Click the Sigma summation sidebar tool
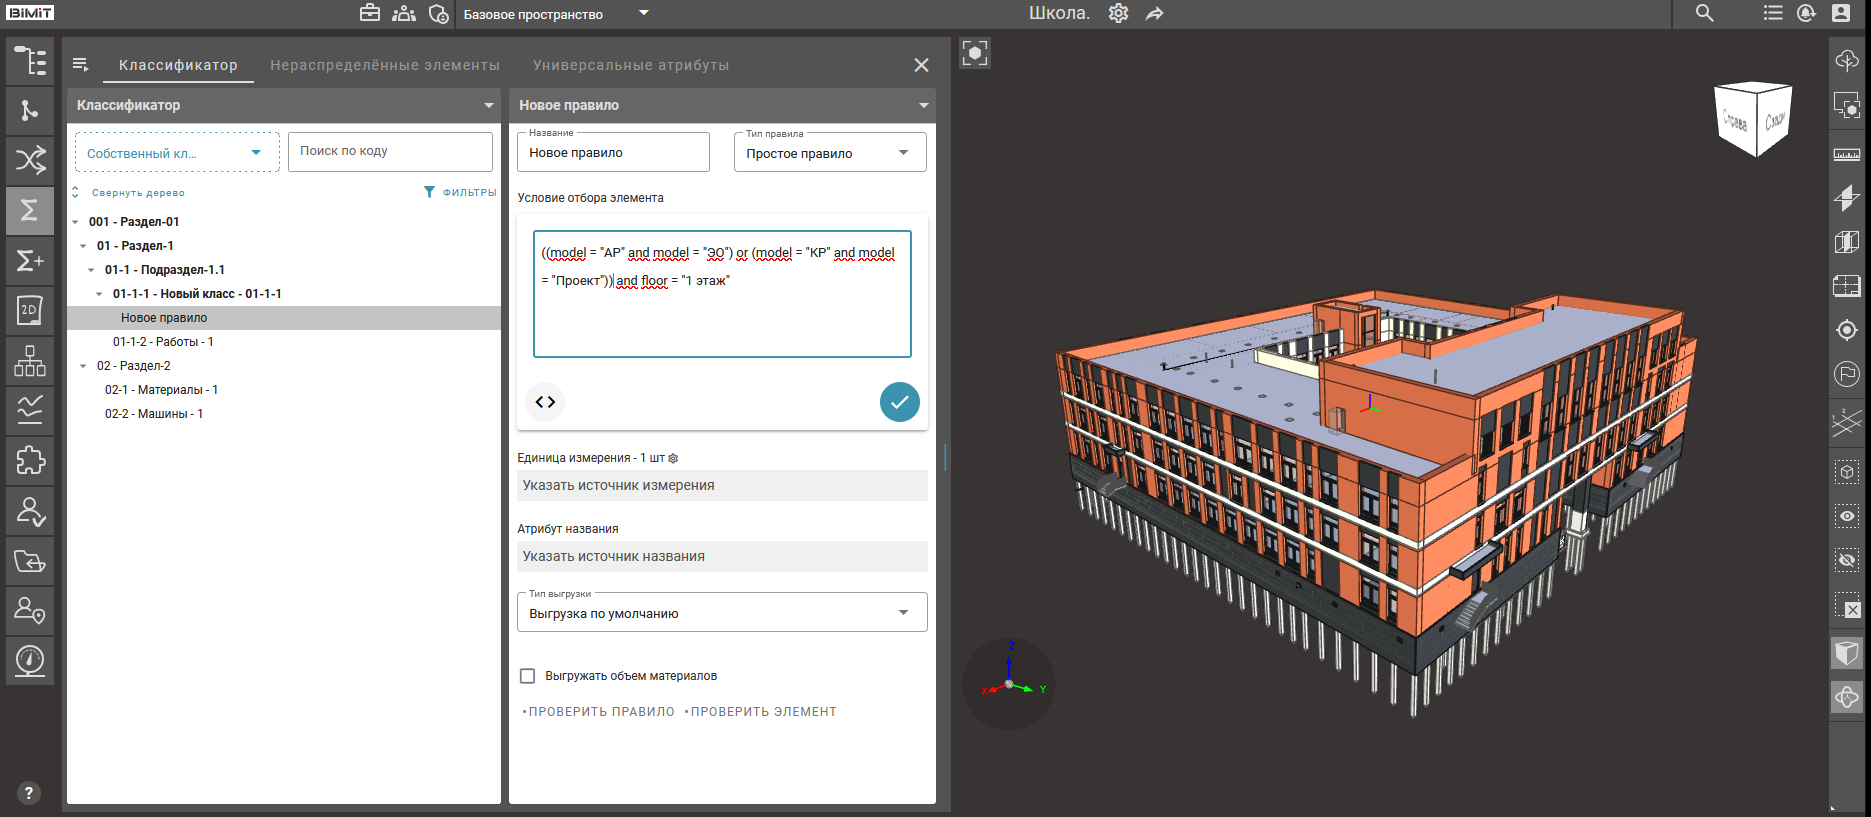This screenshot has height=817, width=1871. coord(30,210)
